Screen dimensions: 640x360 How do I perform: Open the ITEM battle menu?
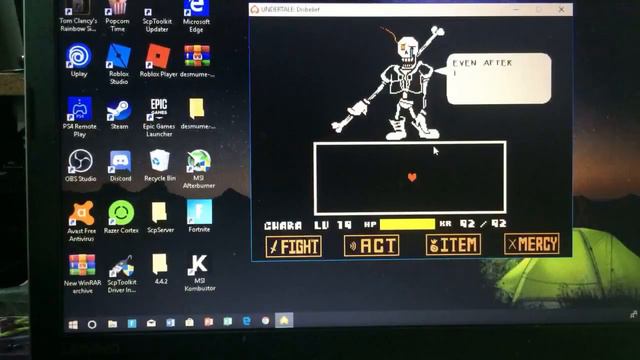pyautogui.click(x=453, y=244)
